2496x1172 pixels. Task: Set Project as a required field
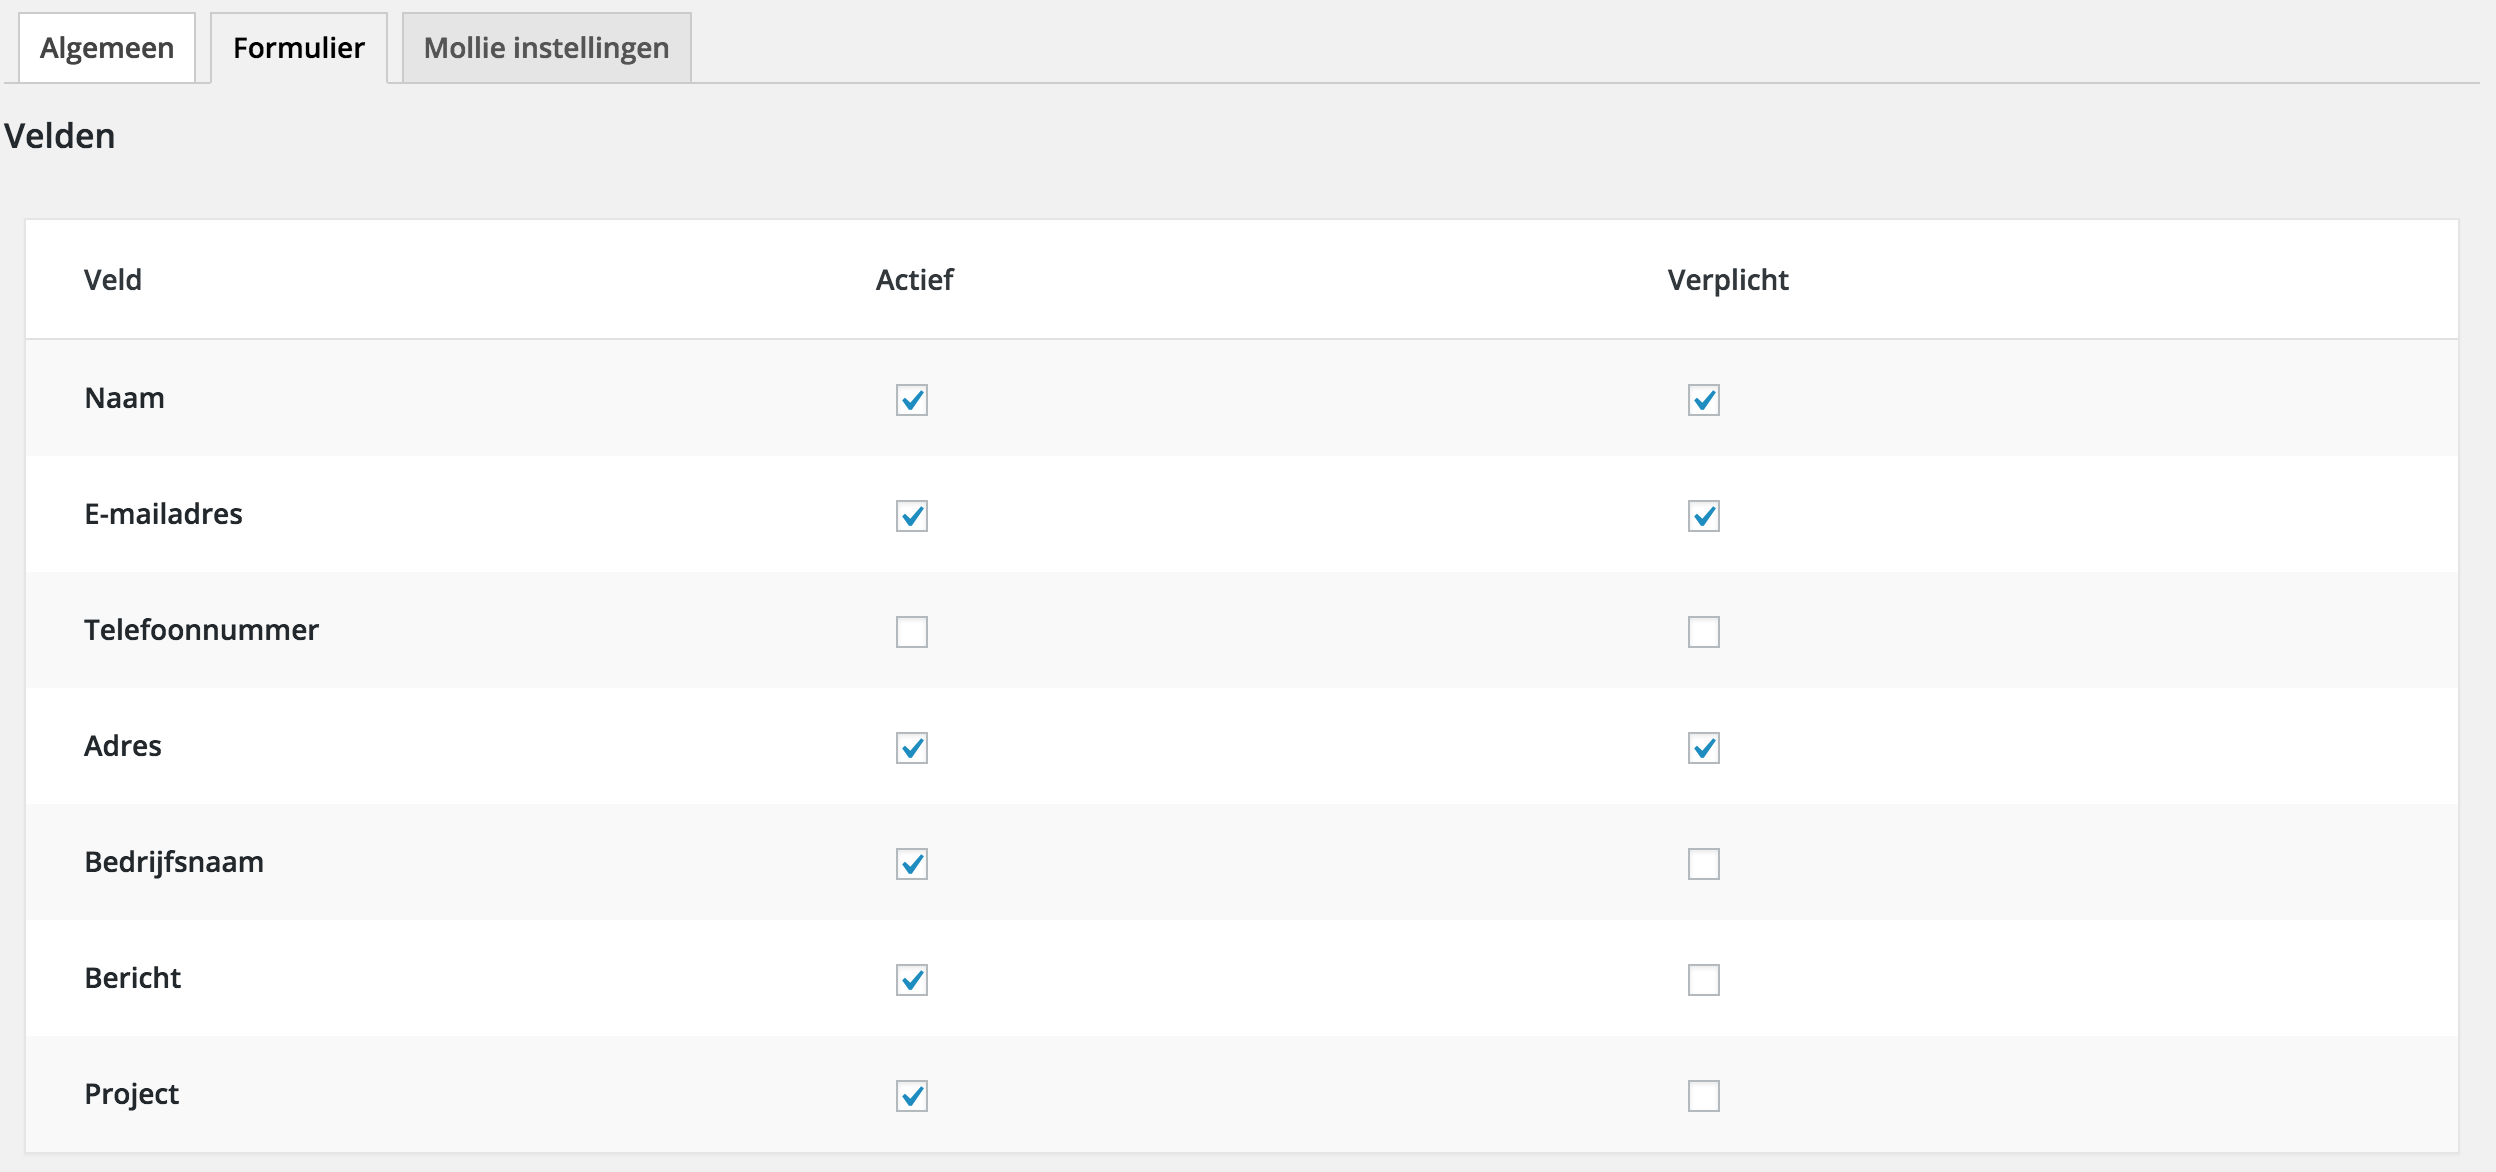[1704, 1096]
